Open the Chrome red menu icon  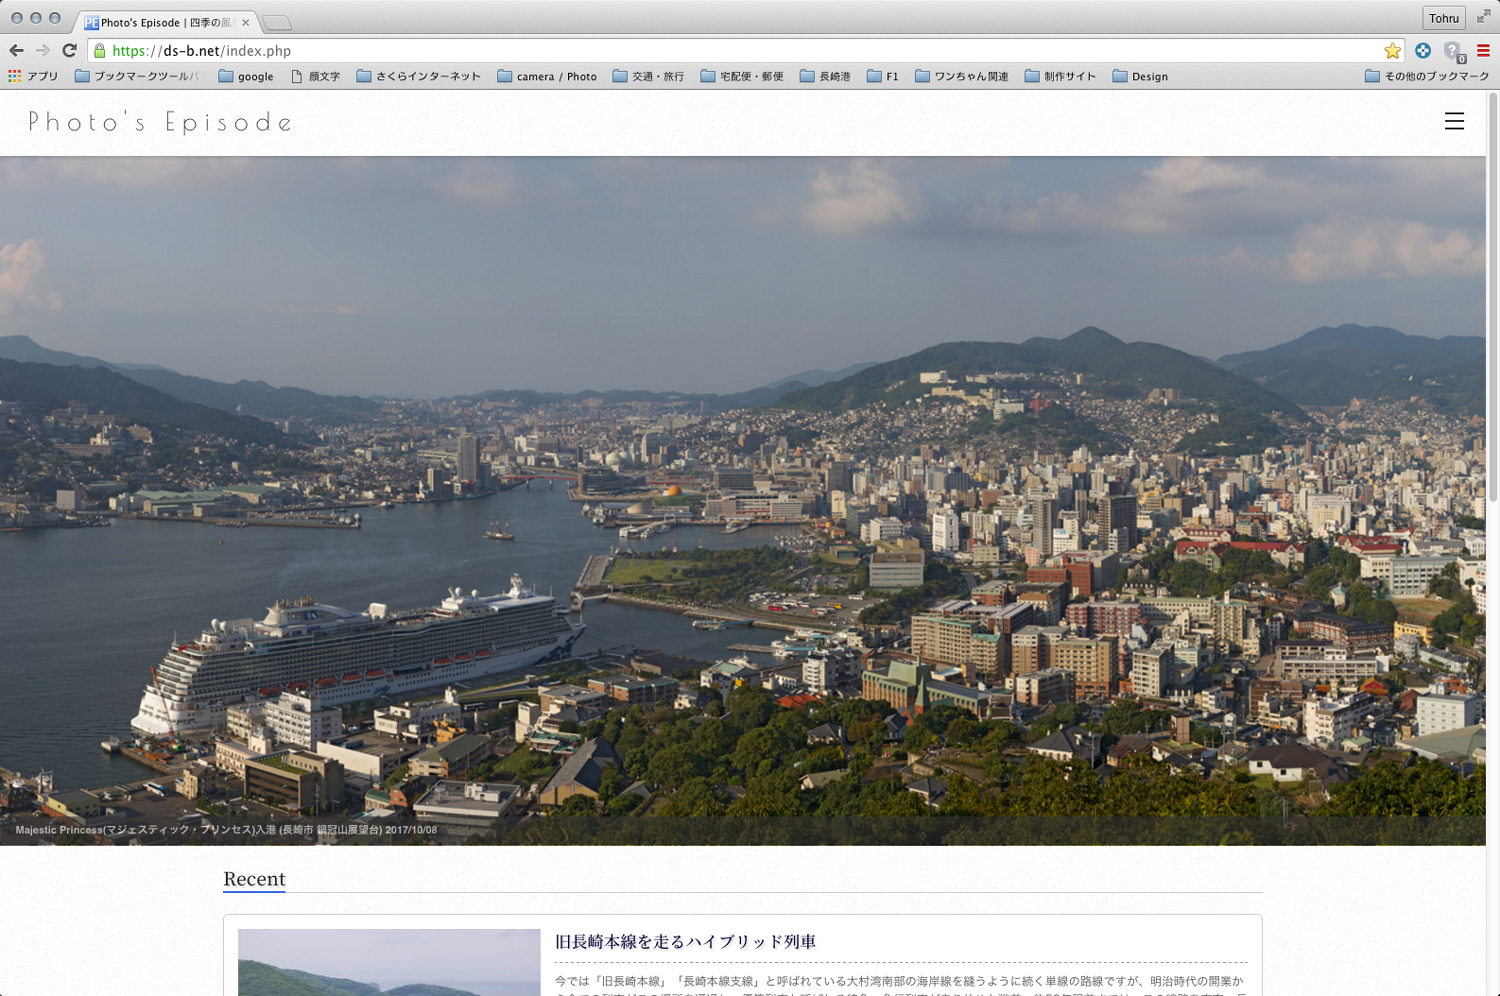[1483, 51]
